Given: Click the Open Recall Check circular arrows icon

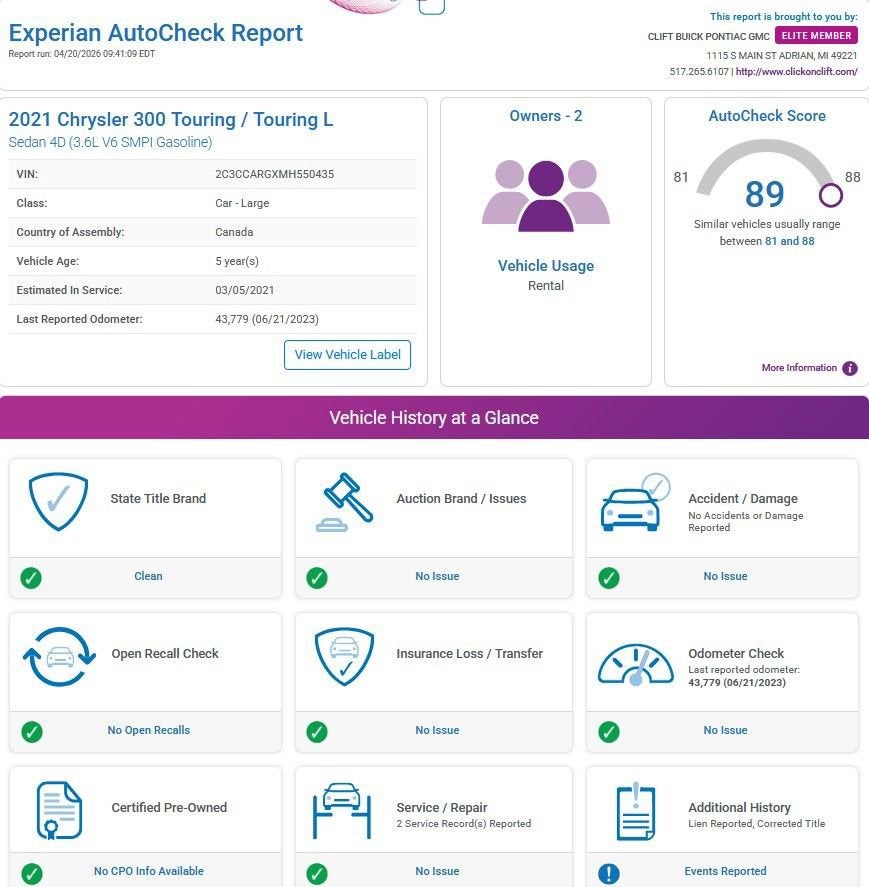Looking at the screenshot, I should click(59, 656).
